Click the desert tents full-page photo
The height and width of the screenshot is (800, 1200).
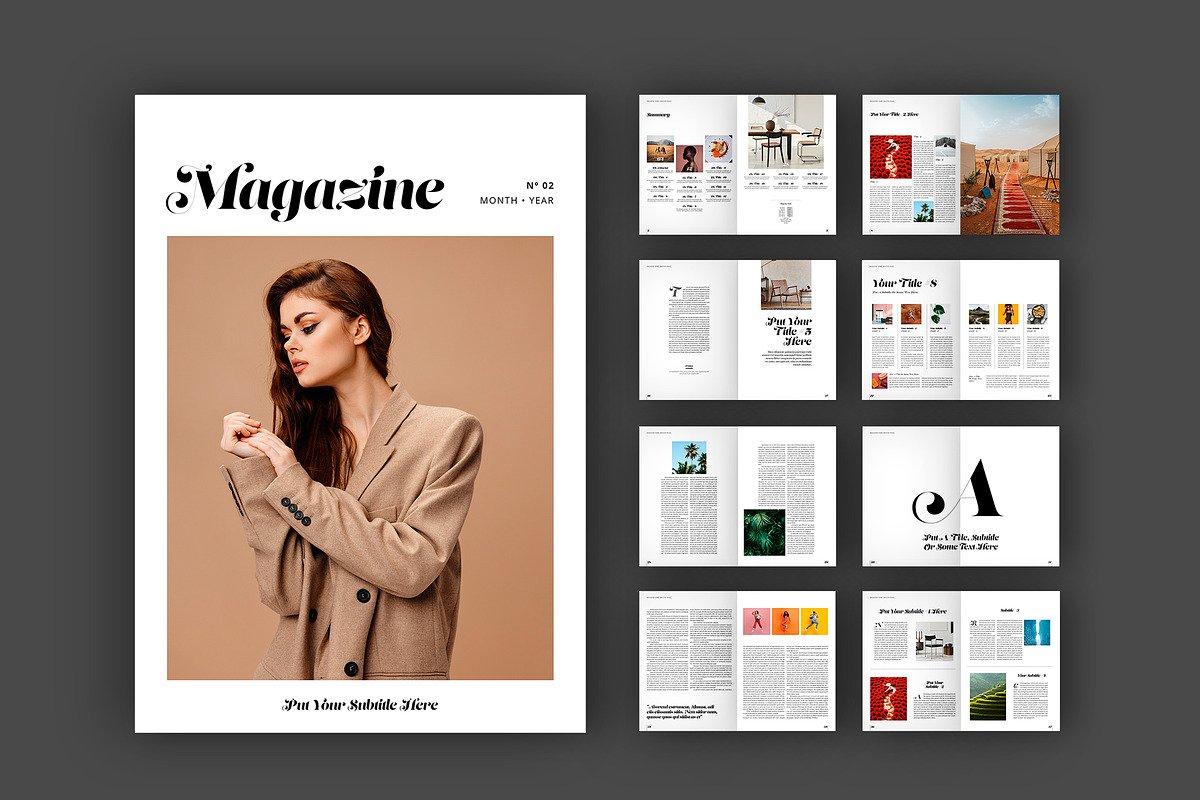(1009, 165)
